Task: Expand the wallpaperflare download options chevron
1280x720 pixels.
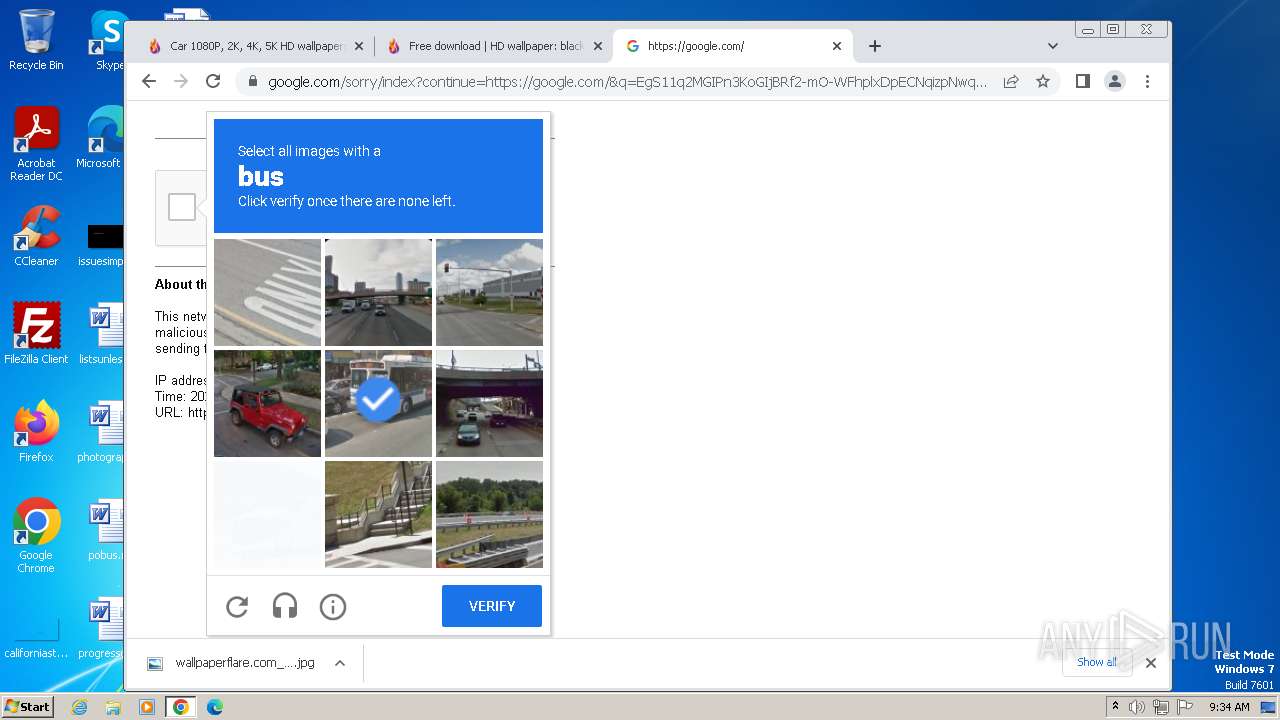Action: click(340, 663)
